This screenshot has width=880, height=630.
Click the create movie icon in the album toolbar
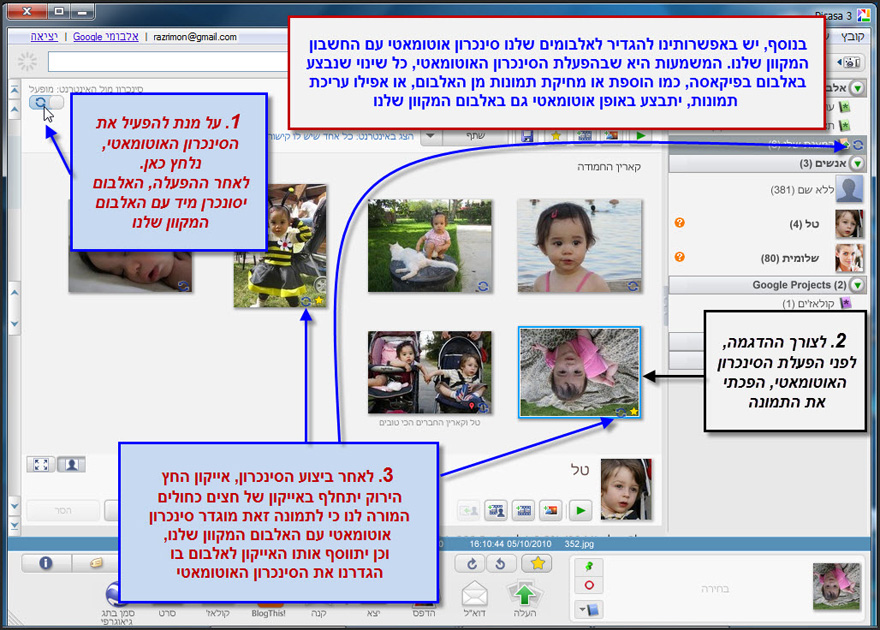tap(584, 136)
